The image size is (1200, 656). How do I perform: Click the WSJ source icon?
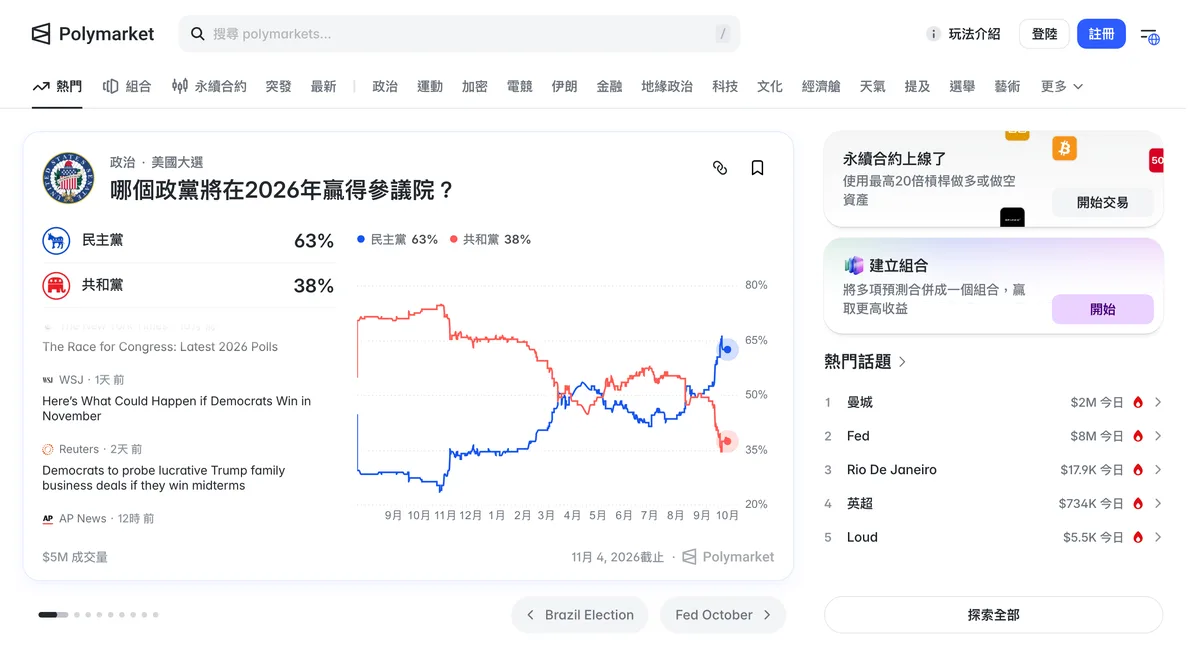coord(48,380)
